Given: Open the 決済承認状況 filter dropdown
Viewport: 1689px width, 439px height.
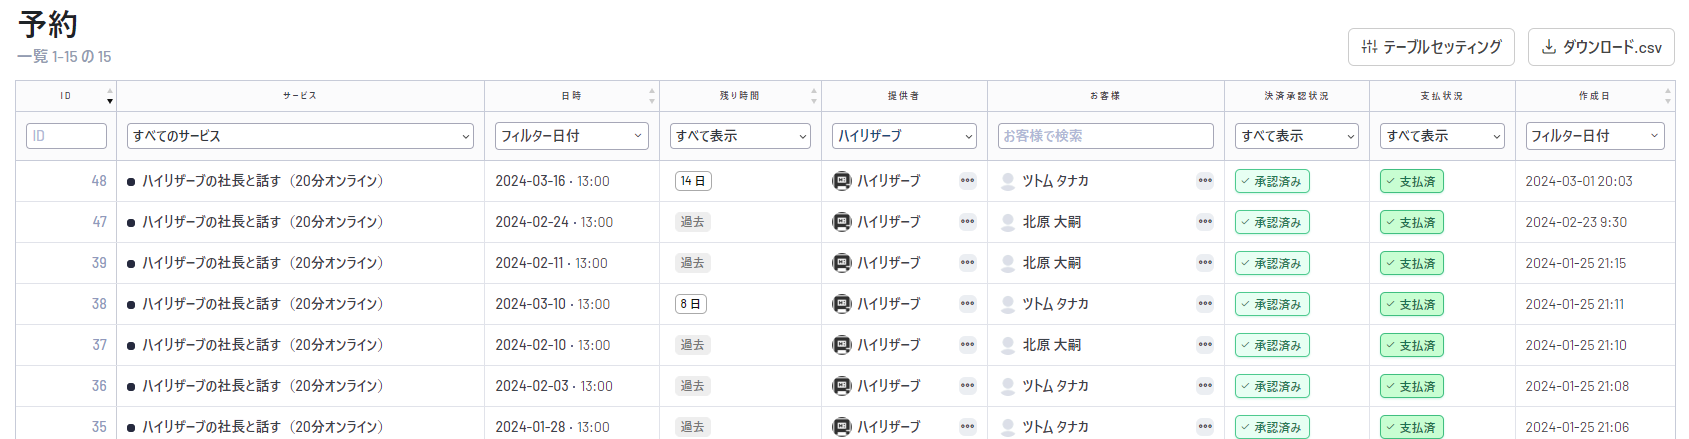Looking at the screenshot, I should (x=1296, y=136).
